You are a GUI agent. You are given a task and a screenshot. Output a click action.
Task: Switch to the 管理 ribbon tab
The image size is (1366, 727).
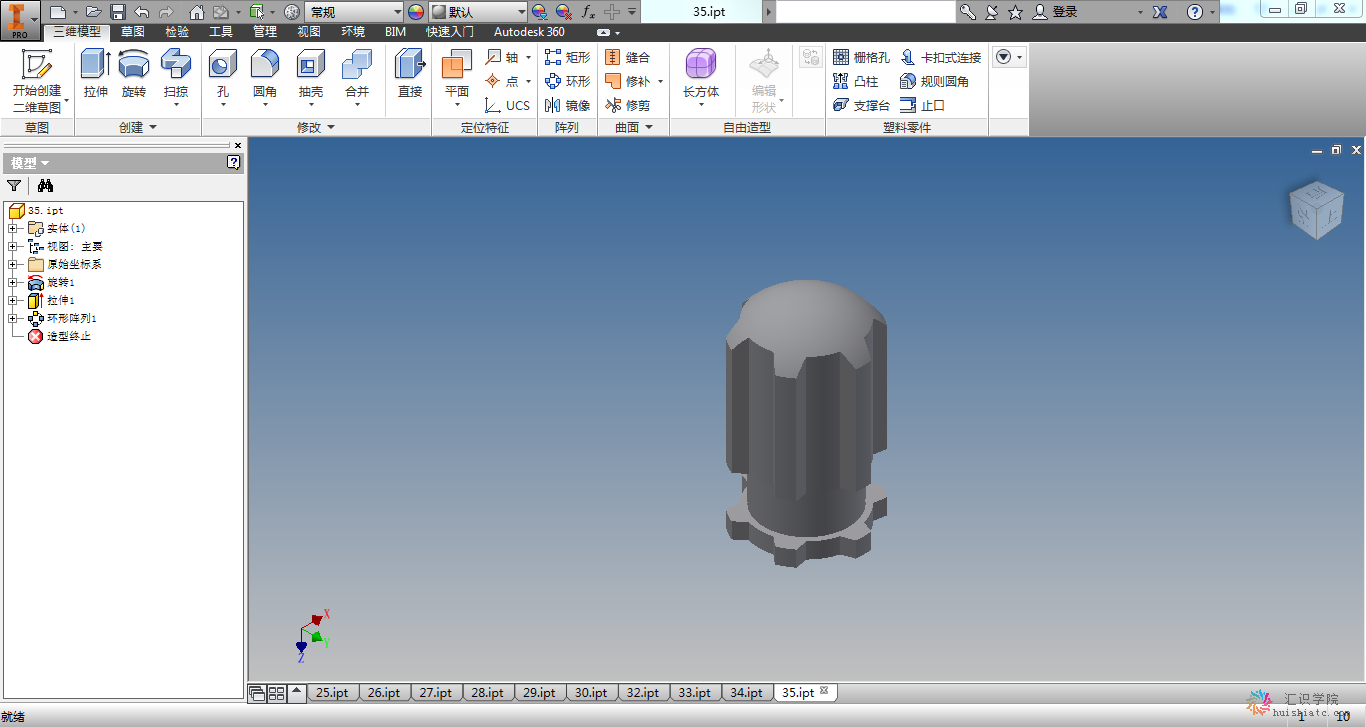[265, 32]
